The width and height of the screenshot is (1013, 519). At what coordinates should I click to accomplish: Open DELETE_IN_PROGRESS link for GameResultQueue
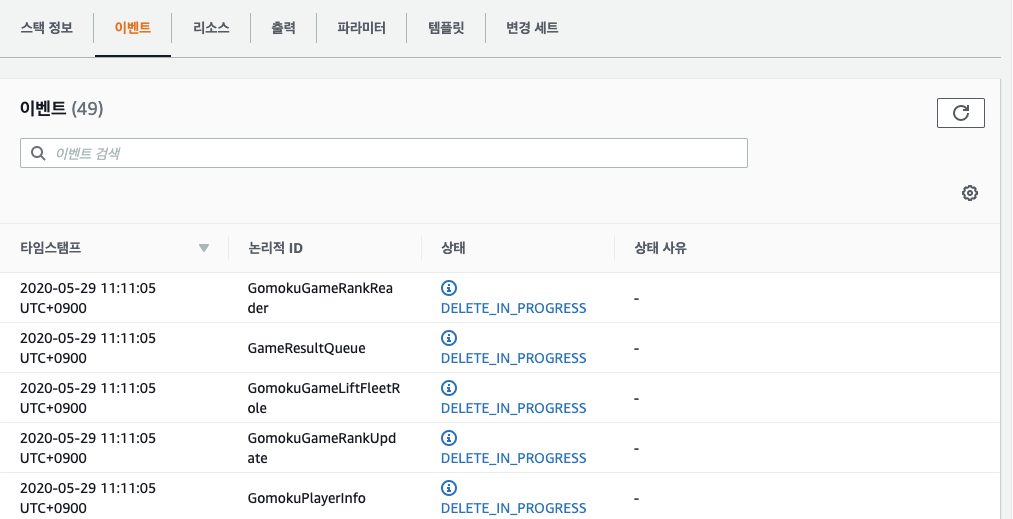514,358
